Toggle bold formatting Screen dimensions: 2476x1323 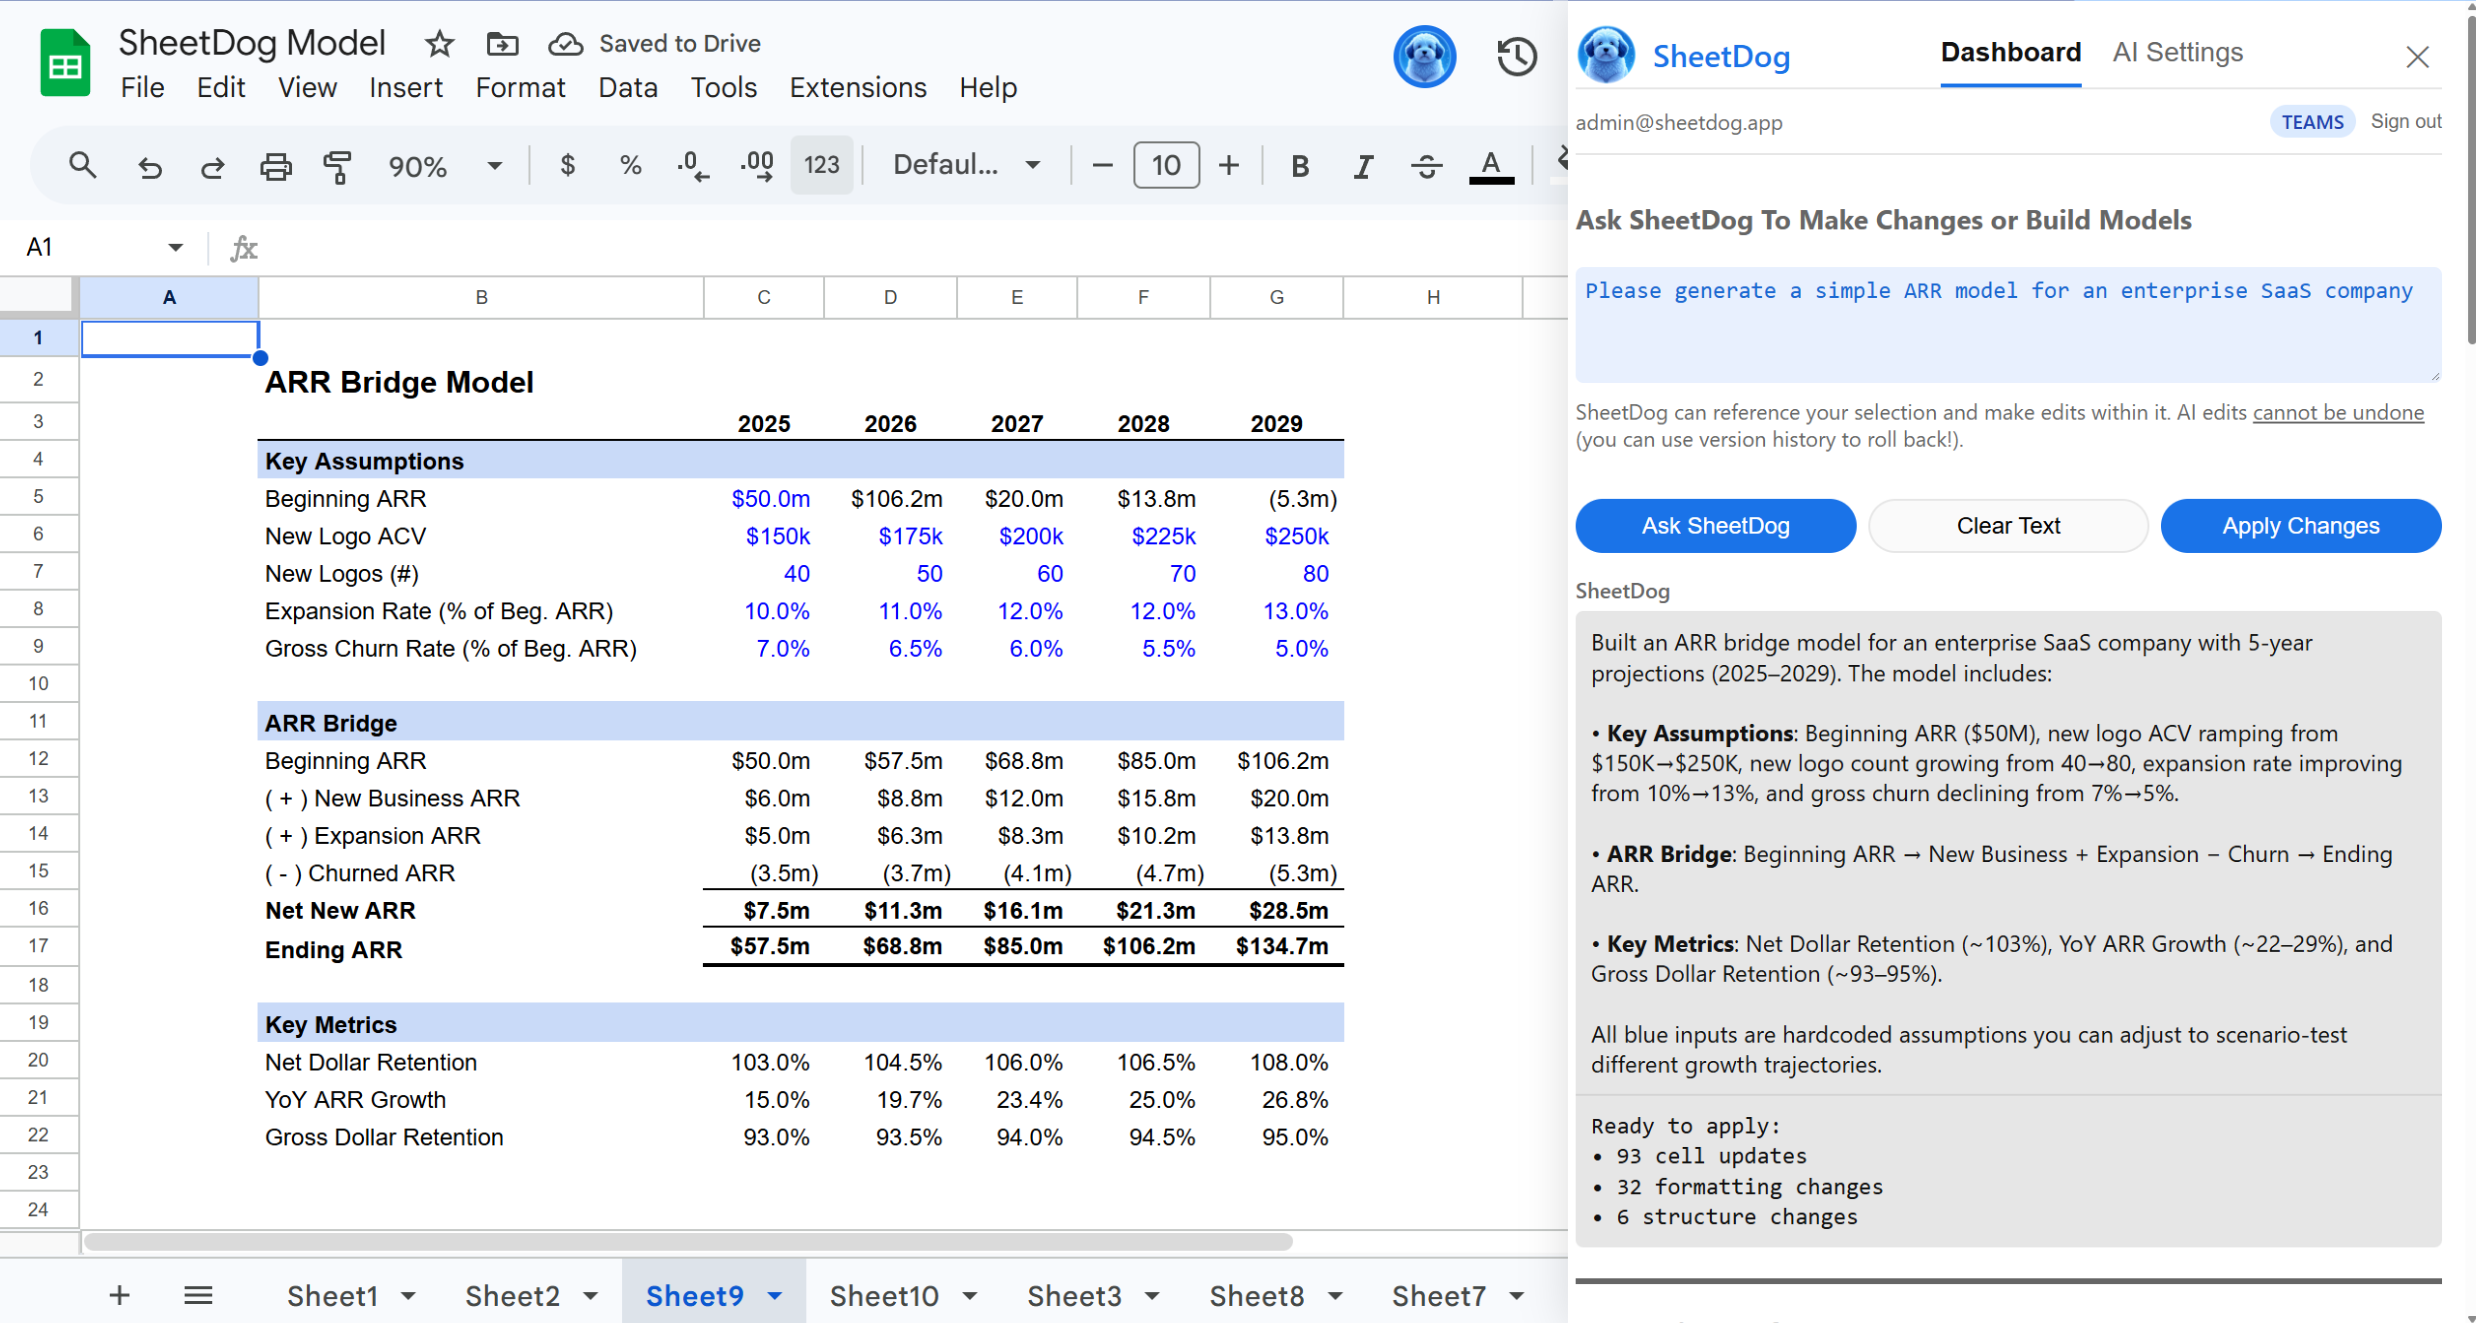click(x=1299, y=166)
